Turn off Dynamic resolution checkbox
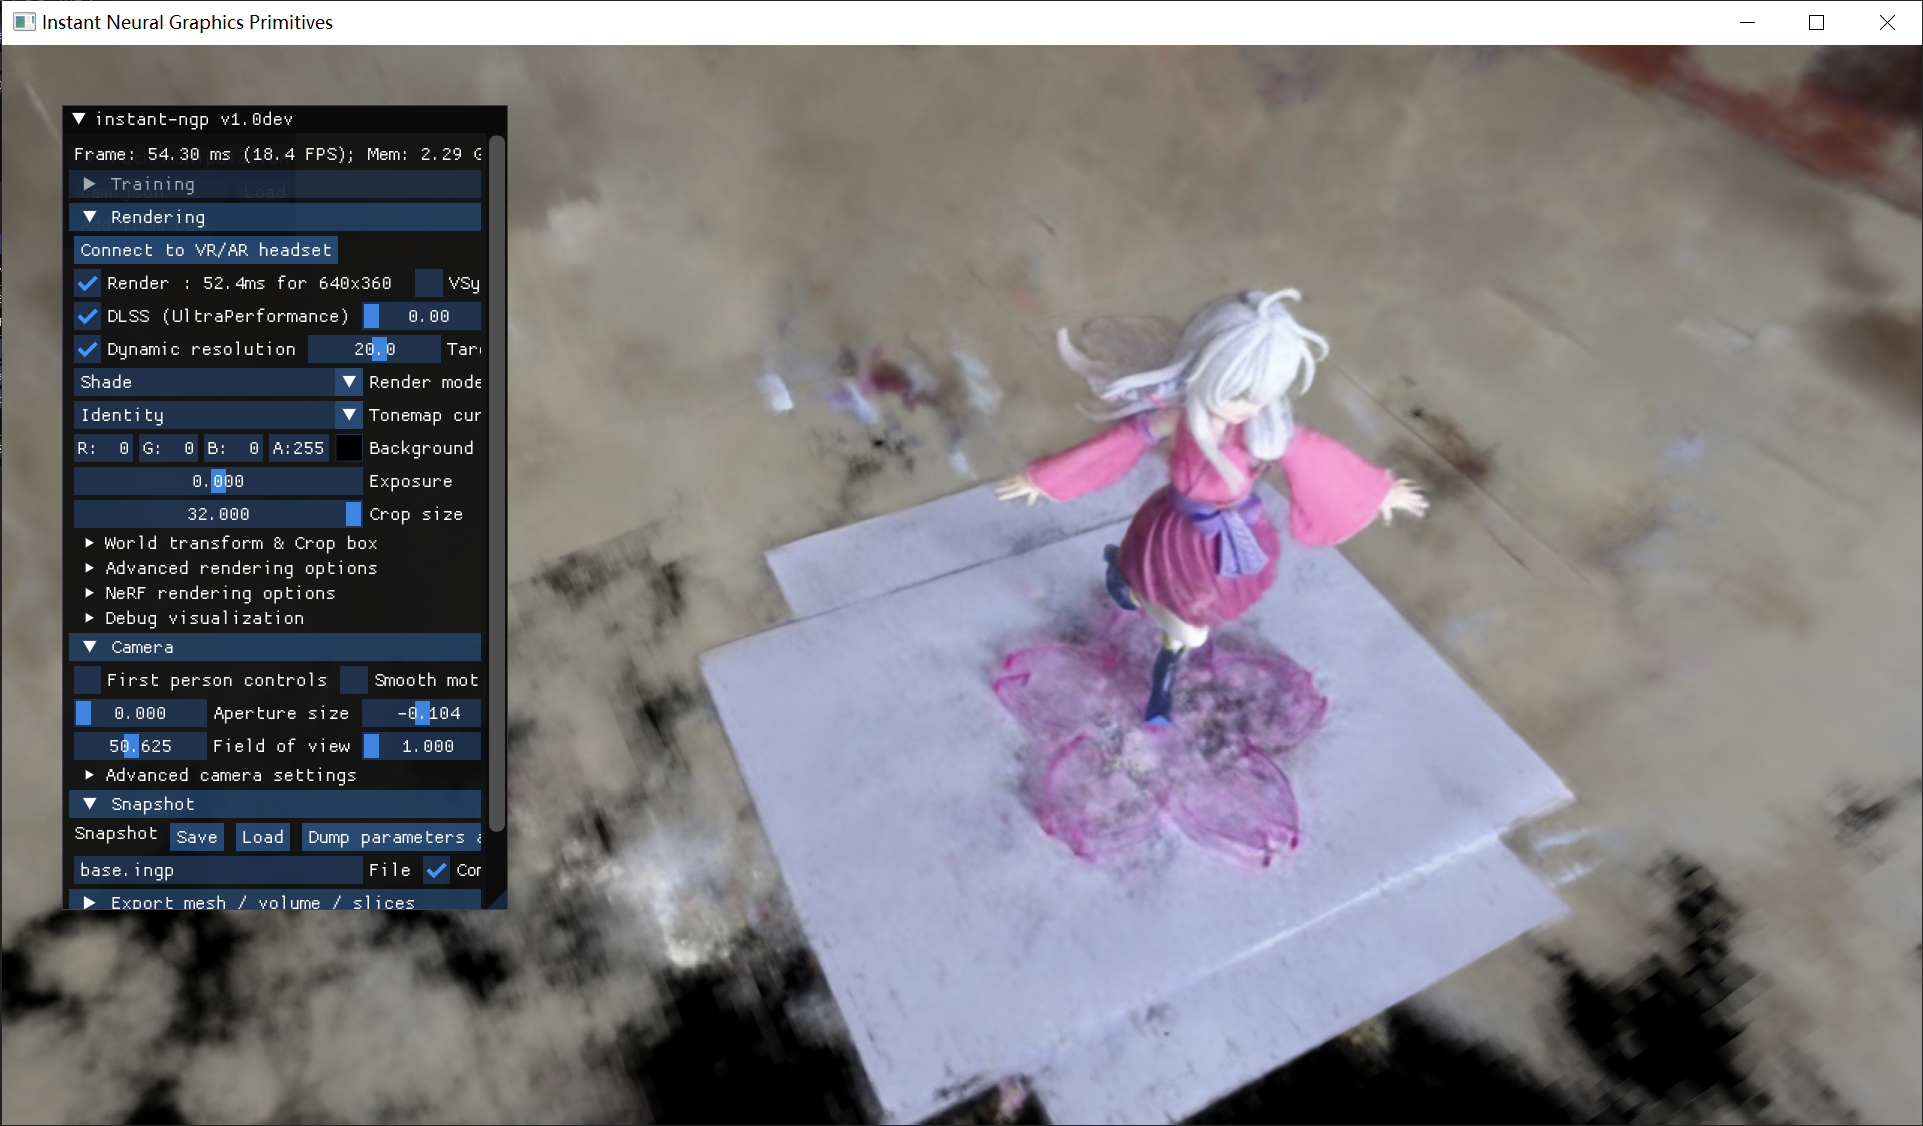Screen dimensions: 1923x1126 (x=87, y=349)
